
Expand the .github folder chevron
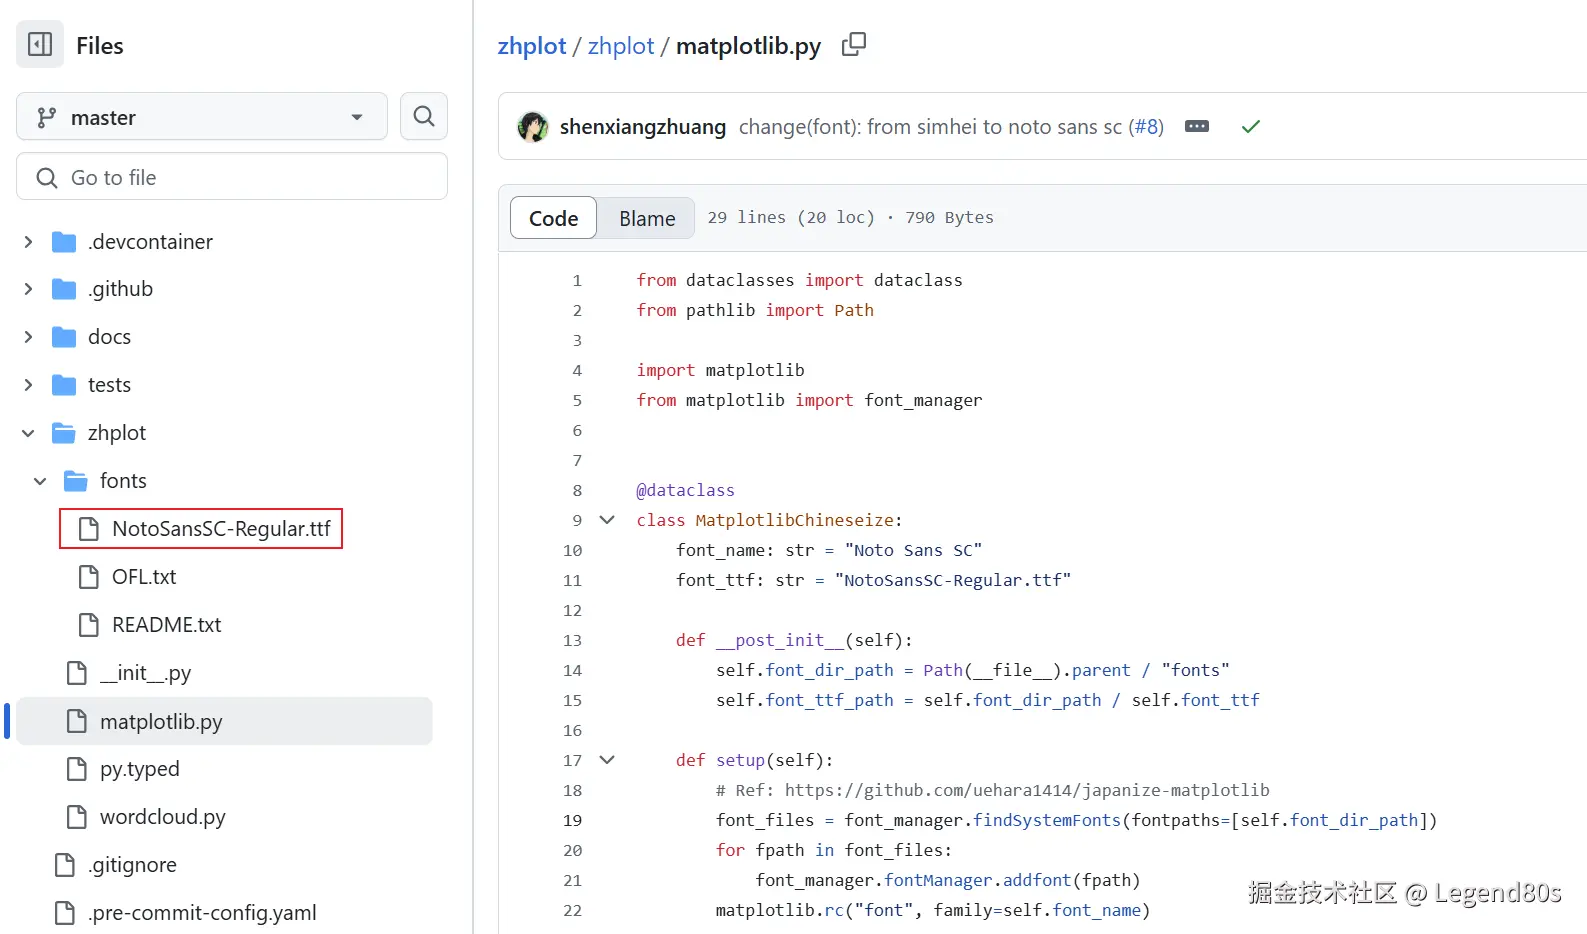(x=28, y=289)
